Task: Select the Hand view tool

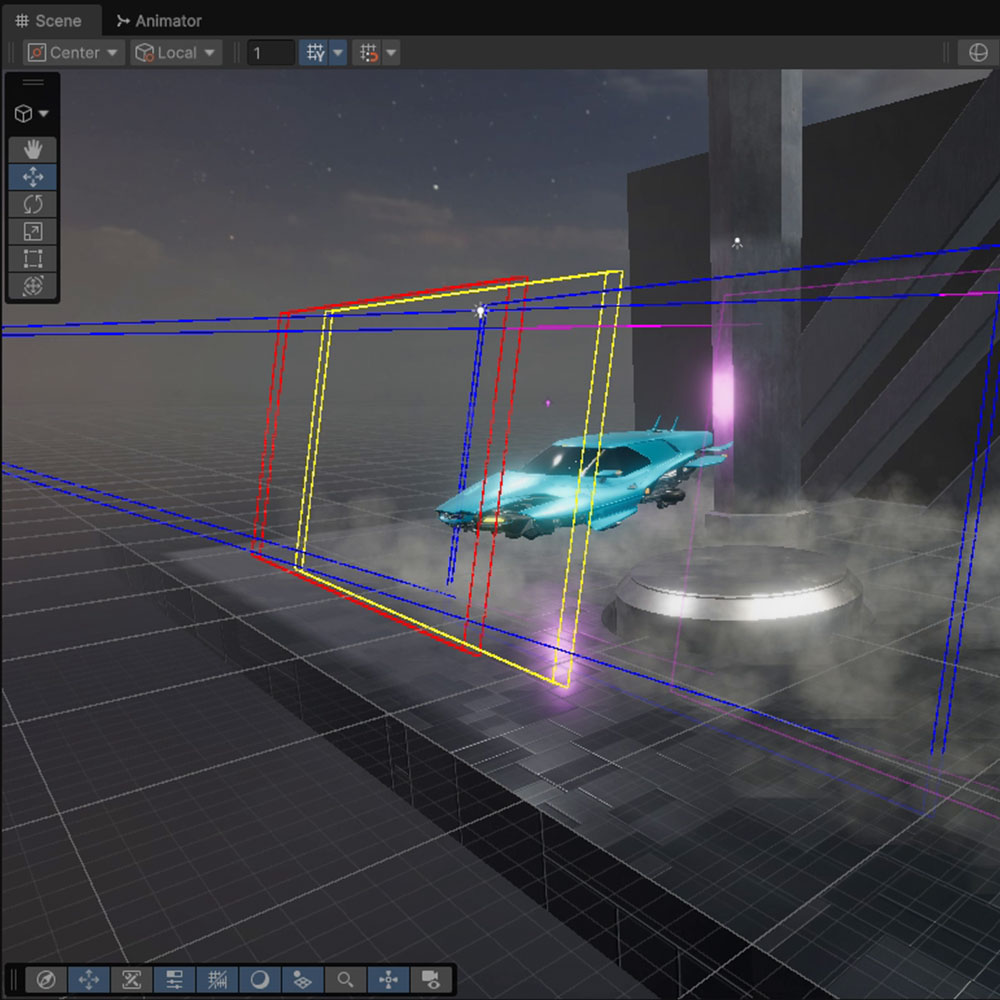Action: pyautogui.click(x=33, y=149)
